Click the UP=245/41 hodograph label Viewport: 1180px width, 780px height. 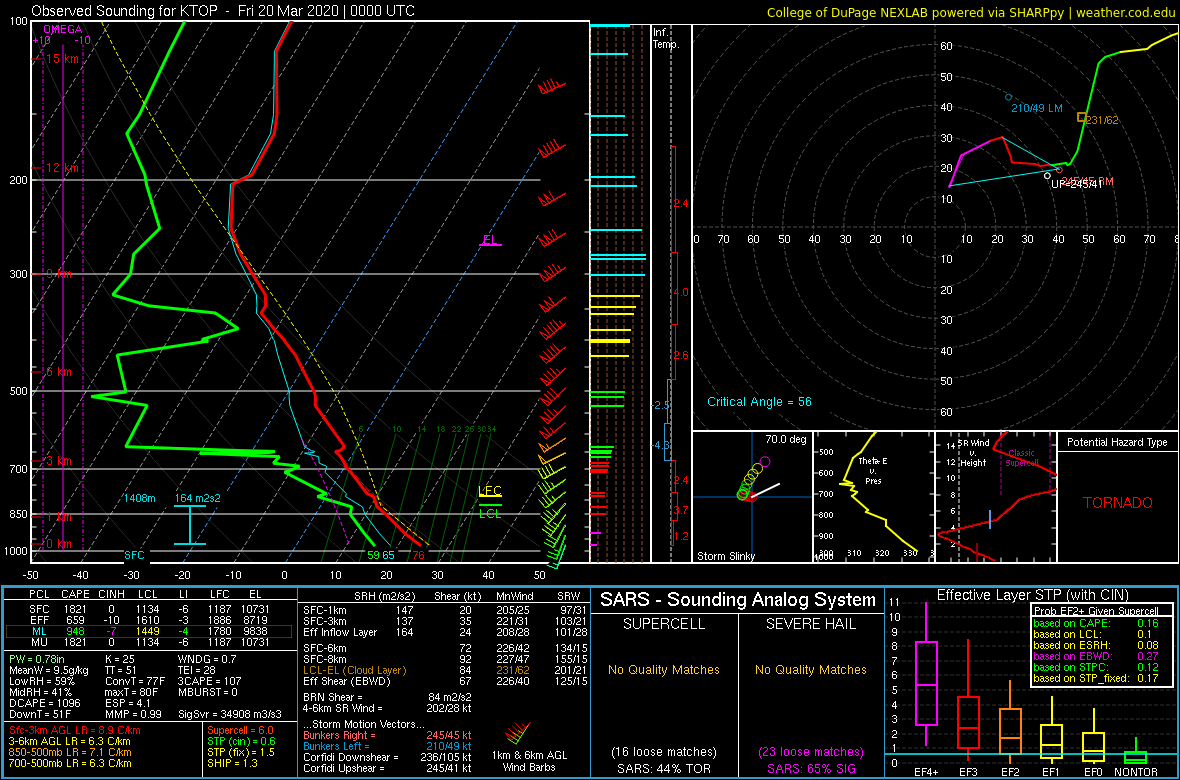[x=1076, y=184]
